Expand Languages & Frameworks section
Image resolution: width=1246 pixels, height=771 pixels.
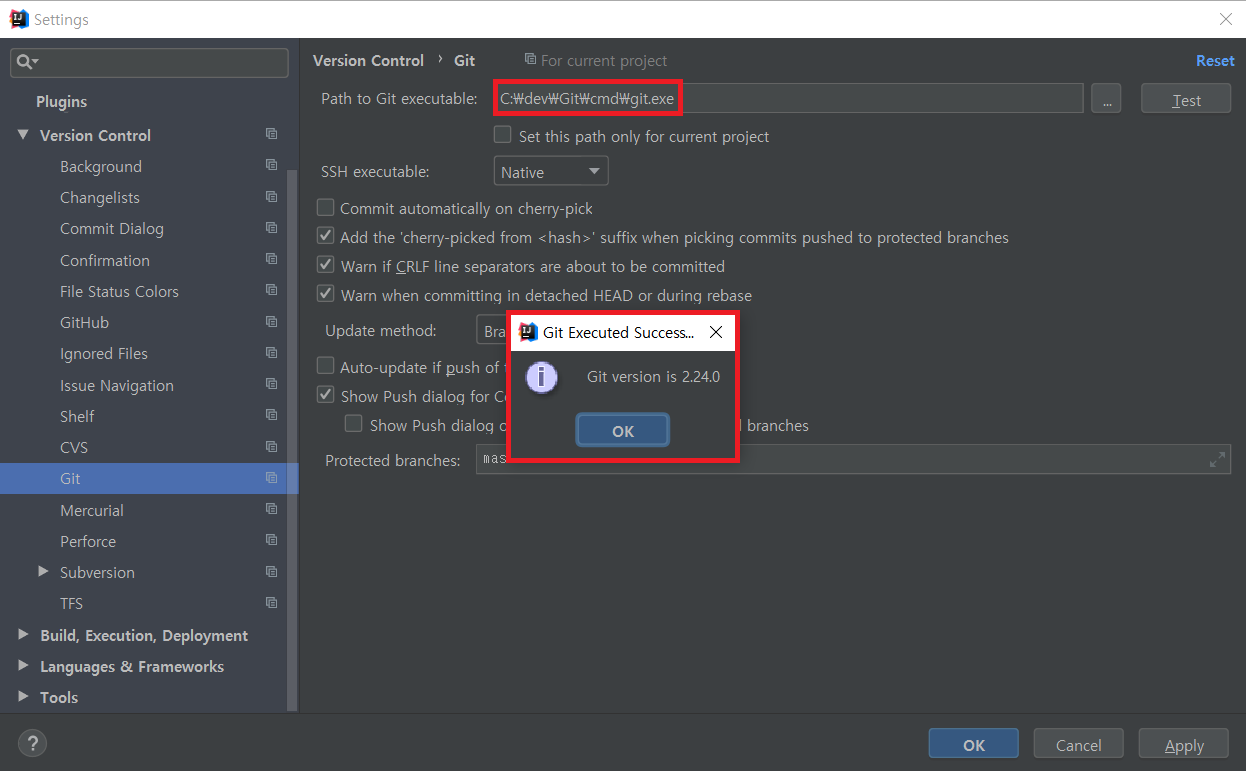pyautogui.click(x=23, y=666)
